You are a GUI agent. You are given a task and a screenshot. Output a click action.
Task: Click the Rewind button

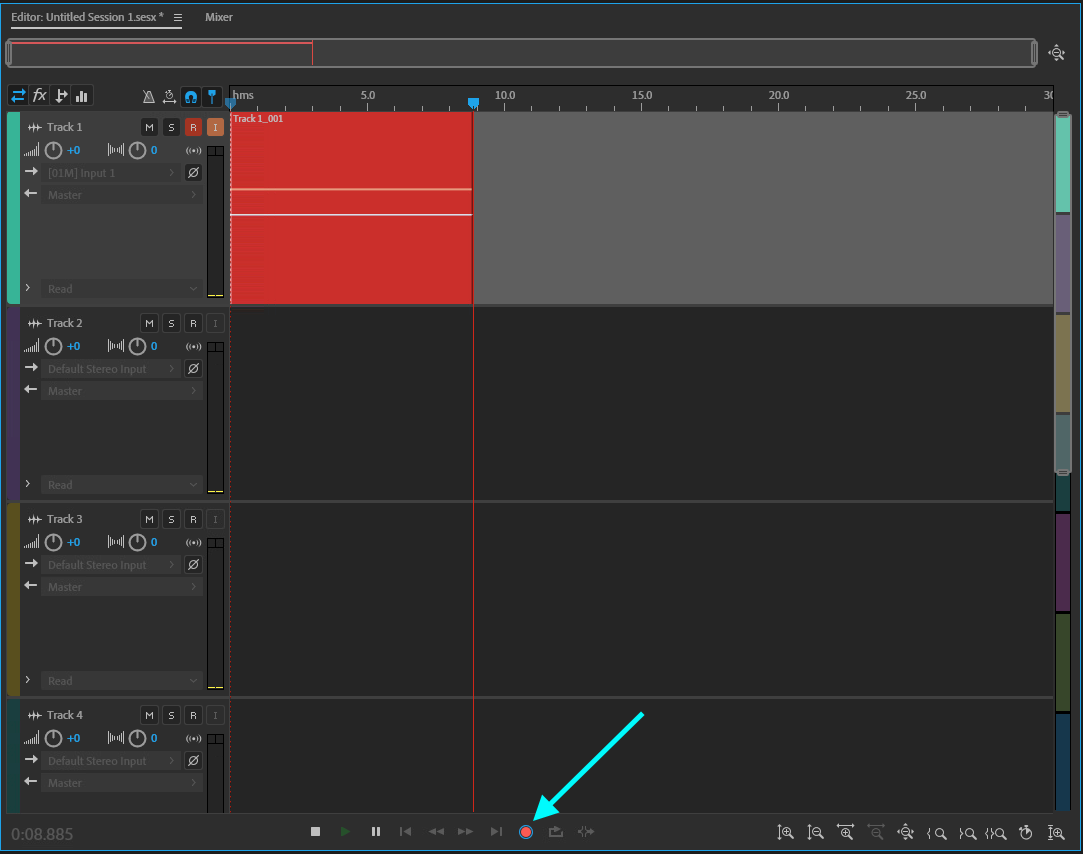pos(436,831)
